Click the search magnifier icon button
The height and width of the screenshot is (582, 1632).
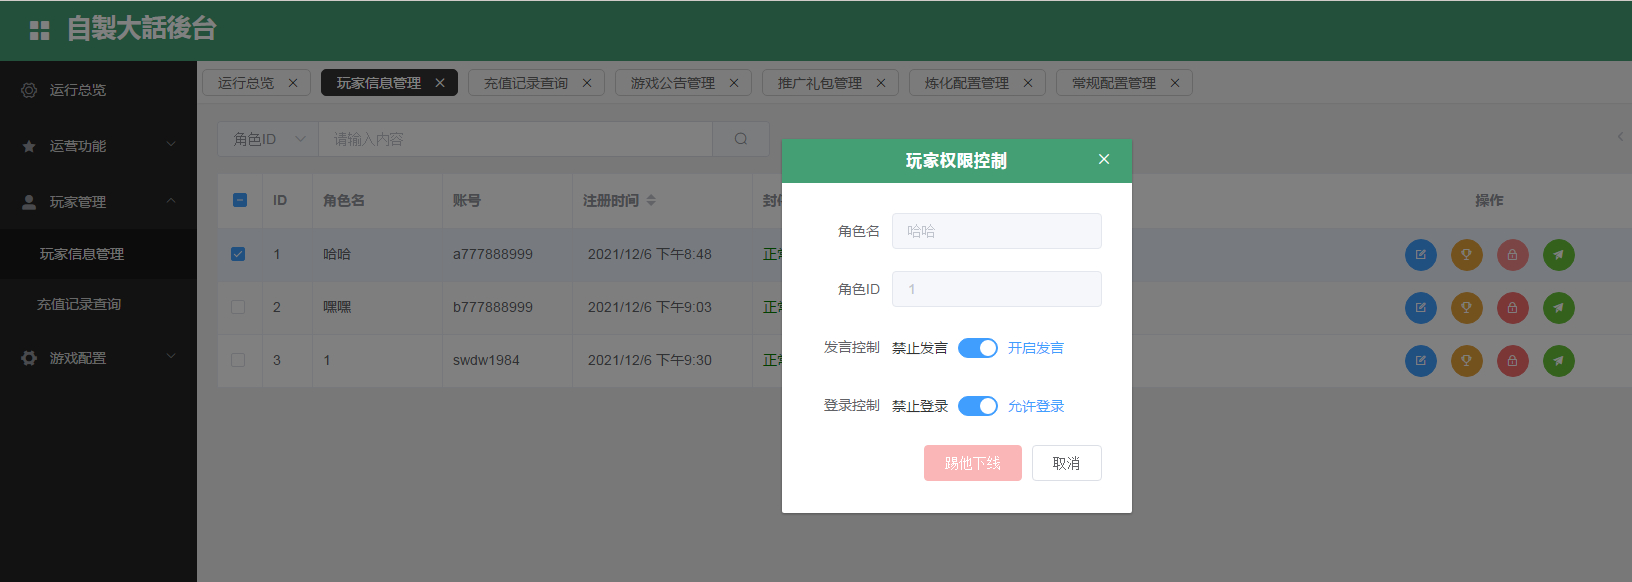tap(741, 139)
